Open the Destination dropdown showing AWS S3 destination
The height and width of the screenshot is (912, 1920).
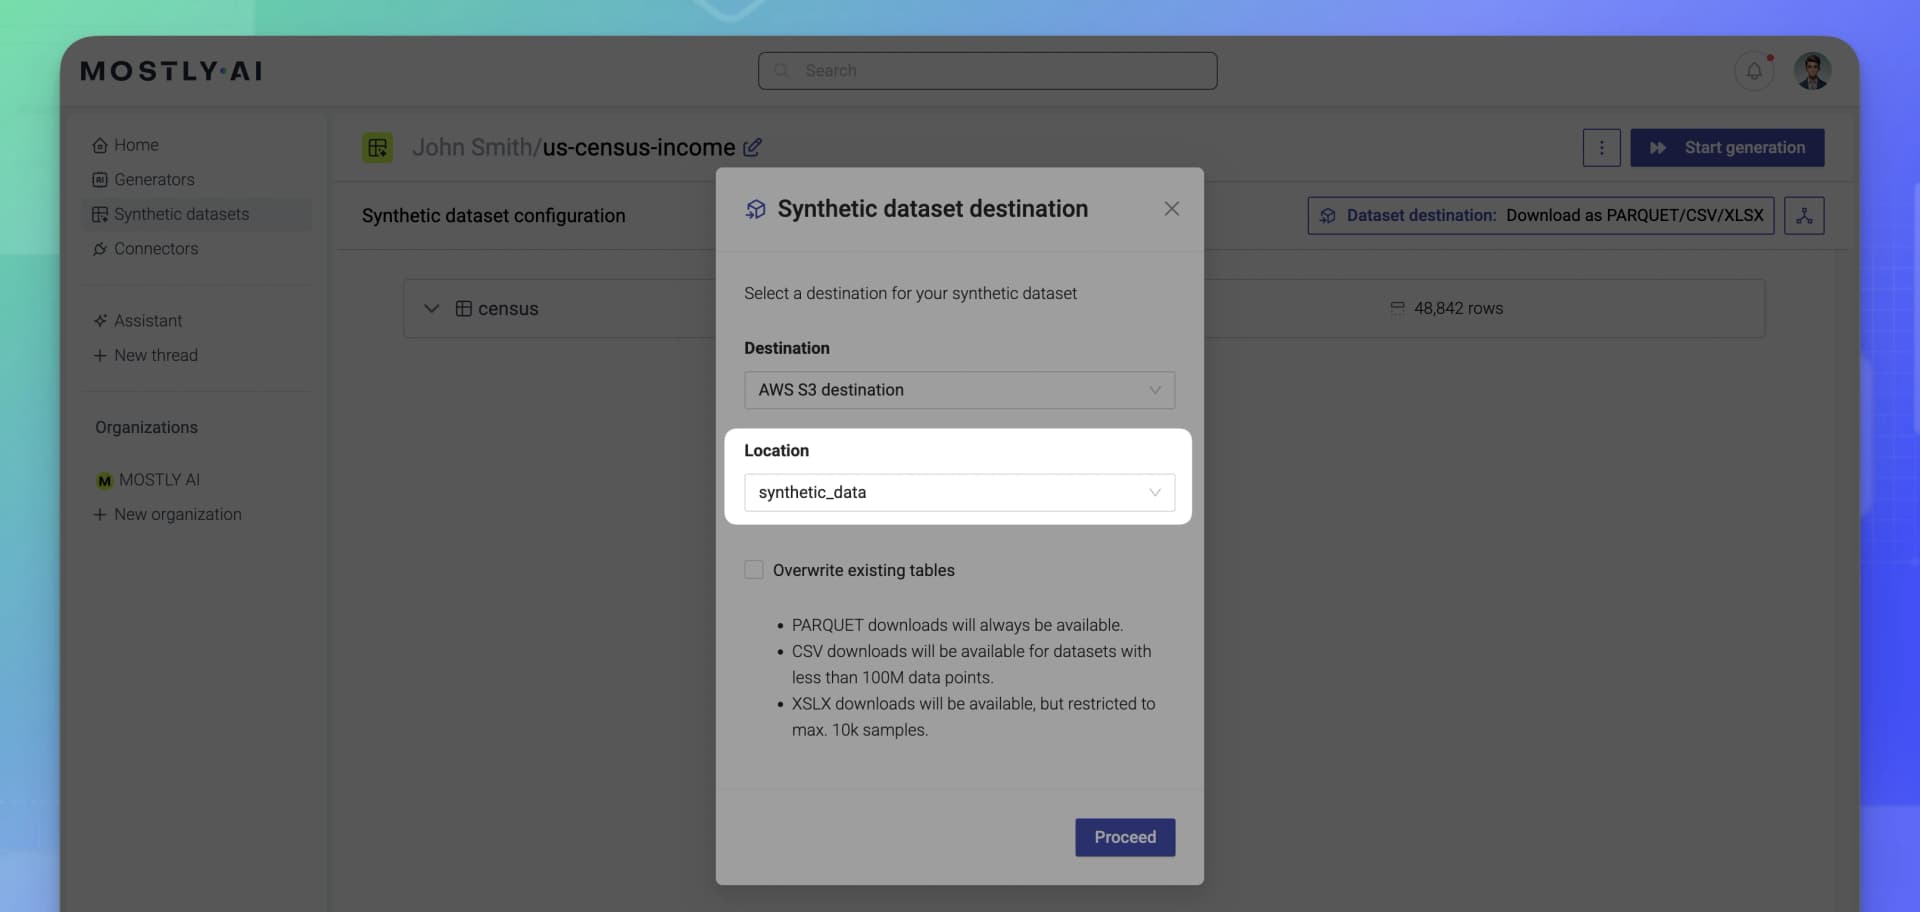[959, 390]
